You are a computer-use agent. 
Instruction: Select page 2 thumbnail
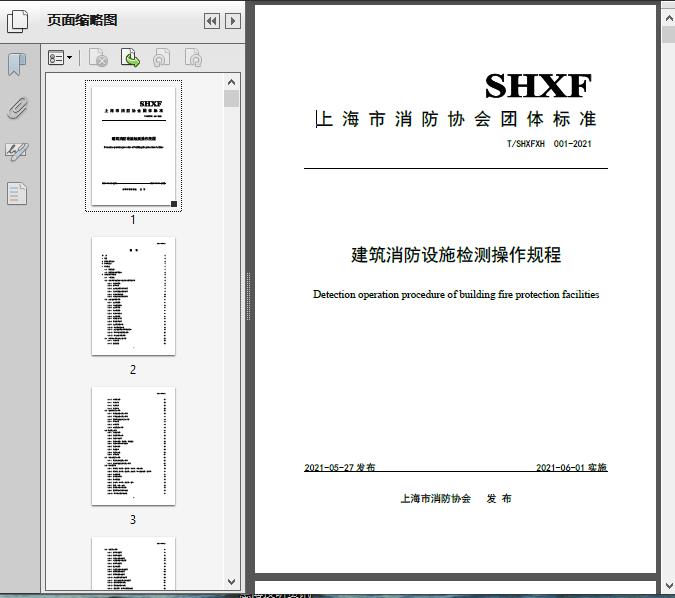point(133,296)
